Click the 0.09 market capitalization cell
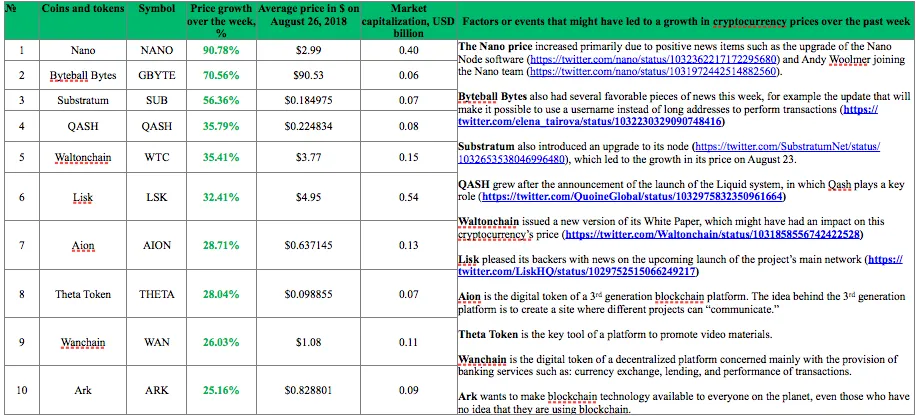The width and height of the screenshot is (916, 418). [408, 390]
